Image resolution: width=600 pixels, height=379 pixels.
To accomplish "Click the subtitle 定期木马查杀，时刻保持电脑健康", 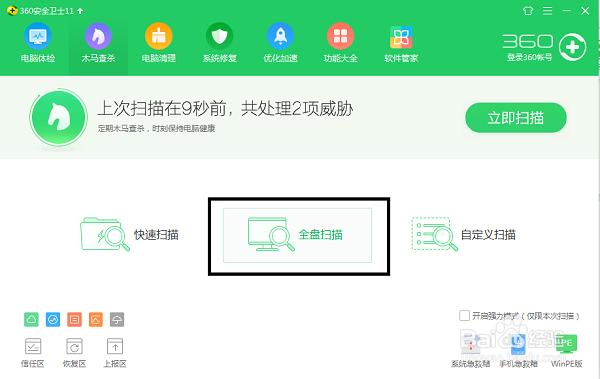I will pyautogui.click(x=156, y=129).
